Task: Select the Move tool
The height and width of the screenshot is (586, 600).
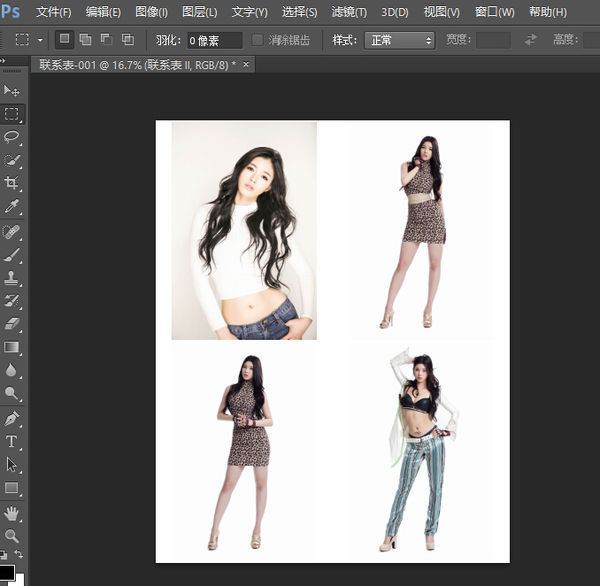Action: pyautogui.click(x=12, y=91)
